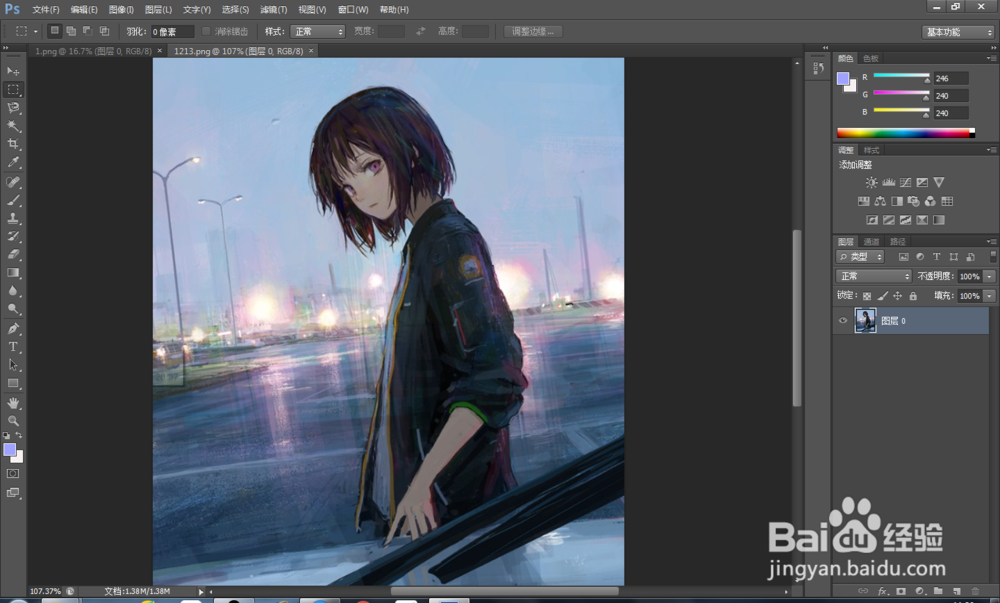This screenshot has width=1000, height=603.
Task: Toggle lock position for layer
Action: pyautogui.click(x=897, y=296)
